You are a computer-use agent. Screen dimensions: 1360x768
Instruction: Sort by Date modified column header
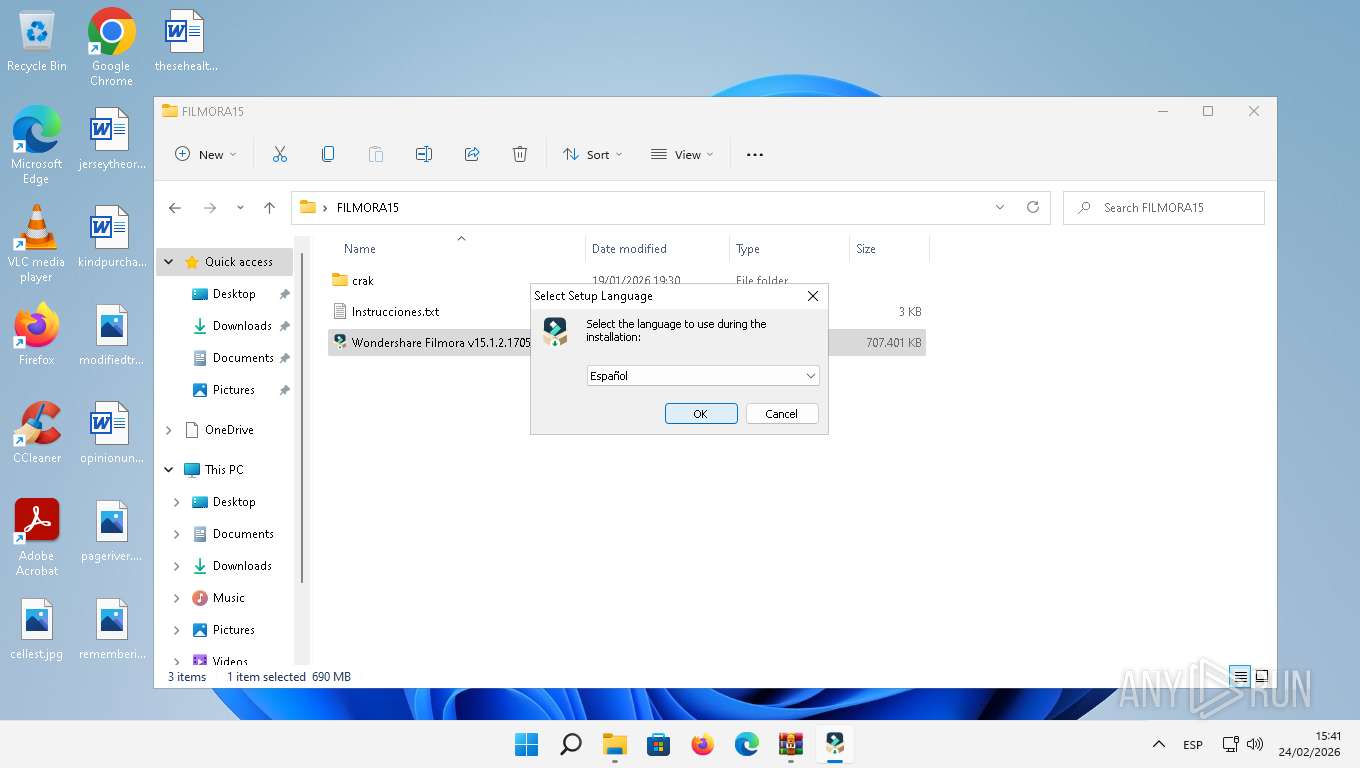(629, 249)
